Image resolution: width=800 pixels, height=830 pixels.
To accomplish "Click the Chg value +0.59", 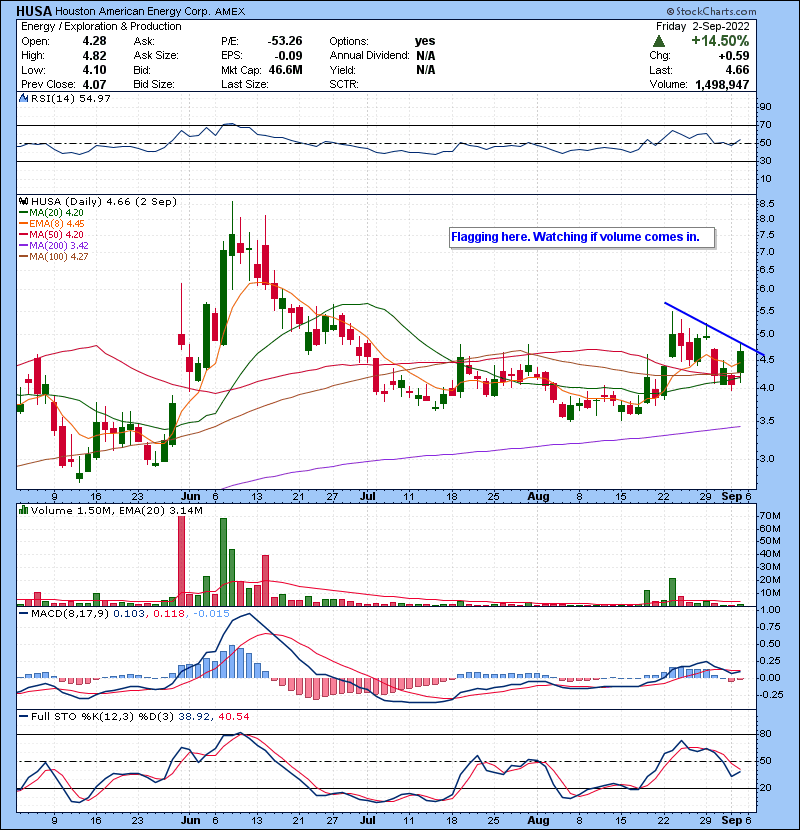I will coord(734,56).
